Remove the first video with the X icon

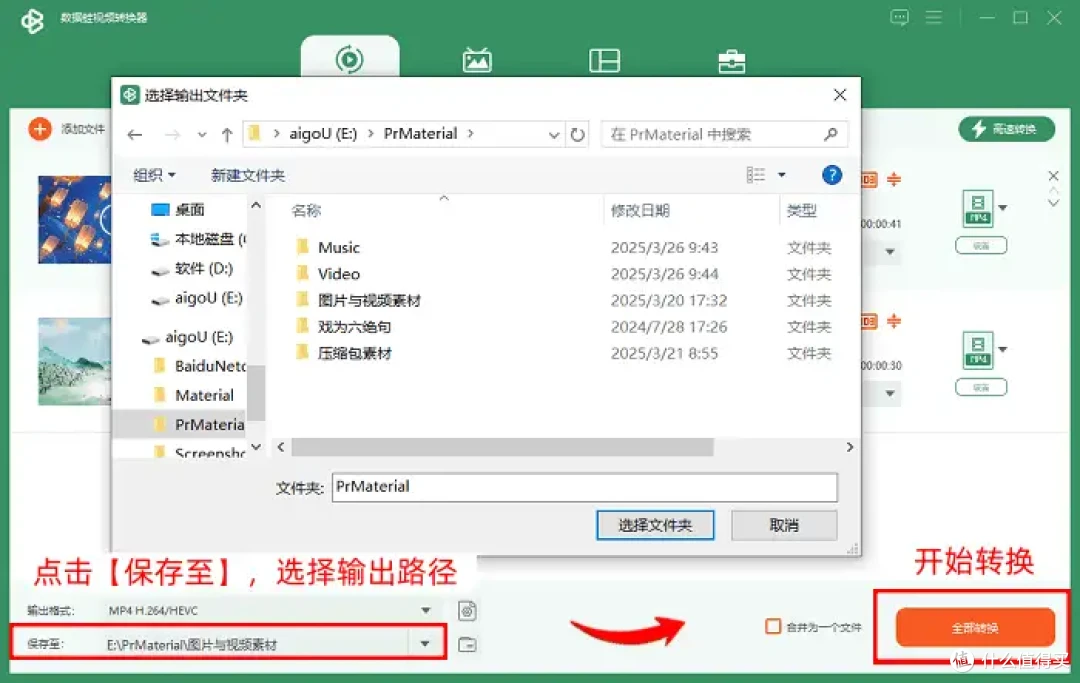coord(1053,176)
